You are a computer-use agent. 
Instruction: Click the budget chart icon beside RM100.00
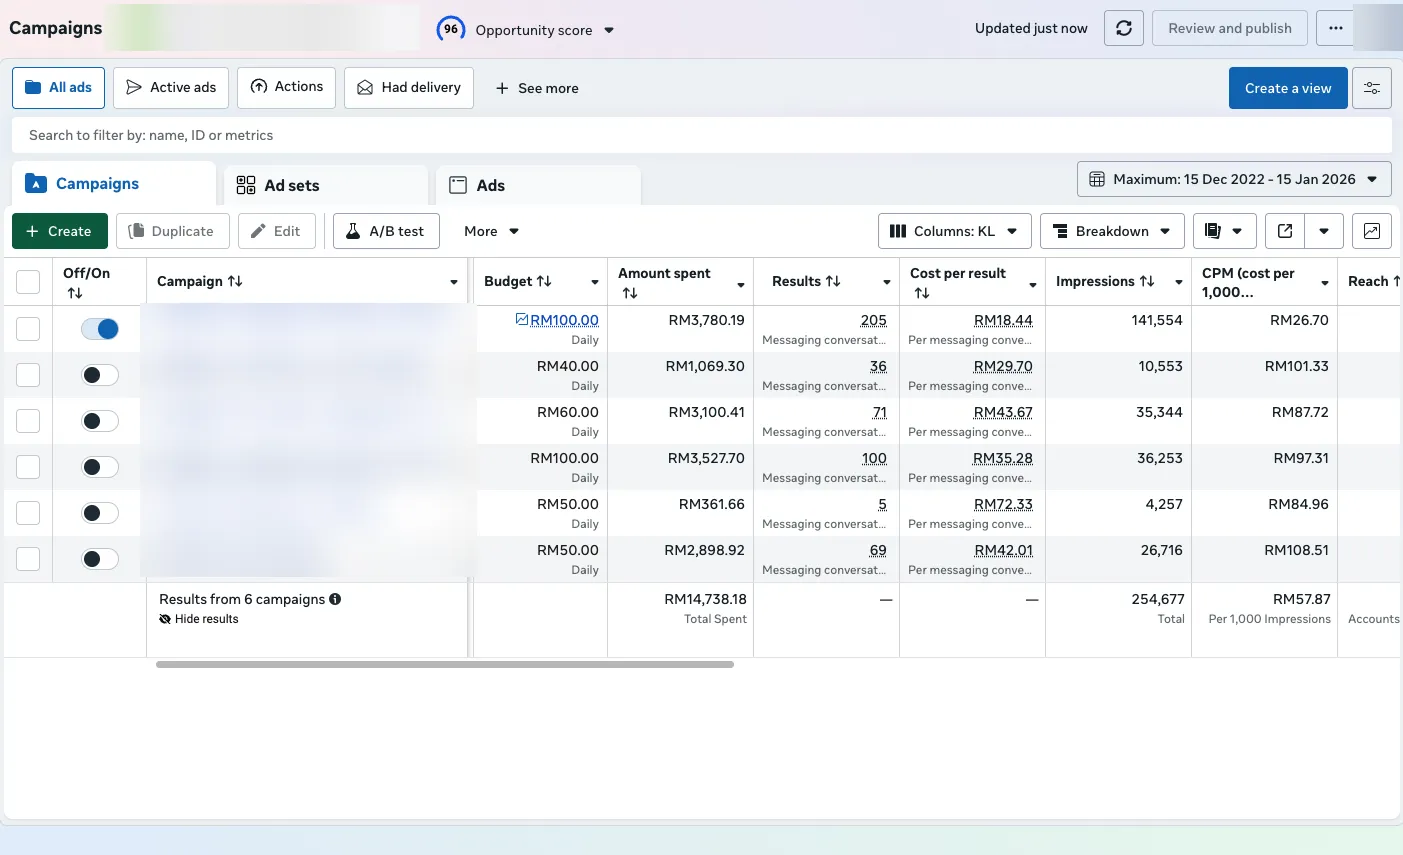[521, 319]
